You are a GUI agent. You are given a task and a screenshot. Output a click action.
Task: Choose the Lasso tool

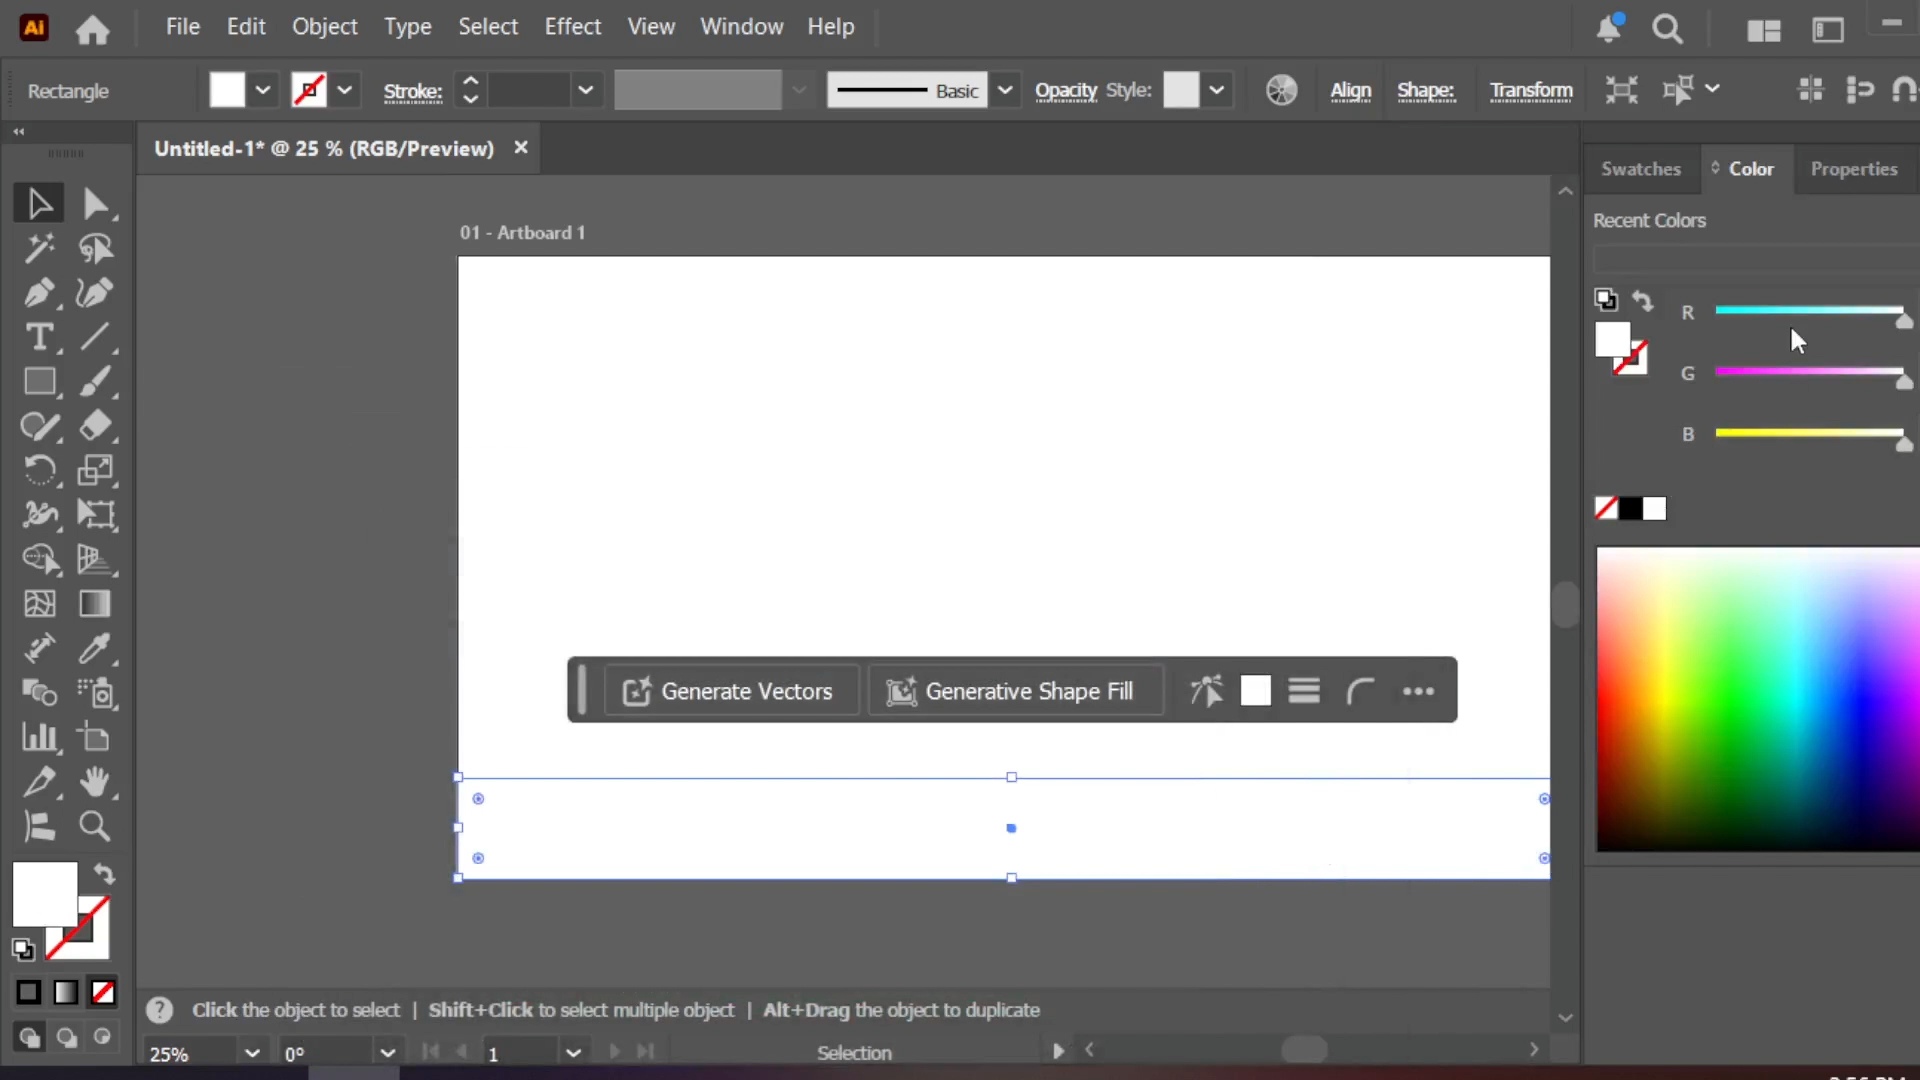pos(95,247)
